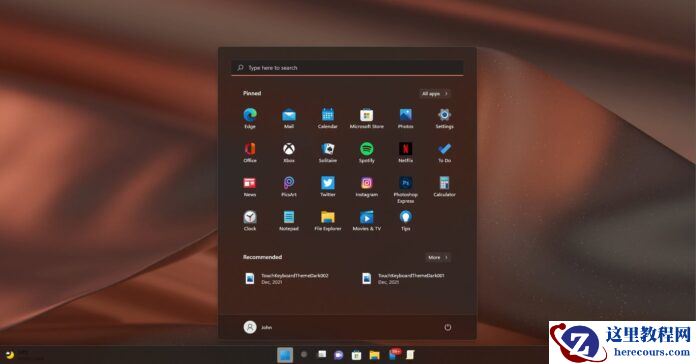Open Settings from pinned apps
Screen dimensions: 696x364
(x=444, y=118)
